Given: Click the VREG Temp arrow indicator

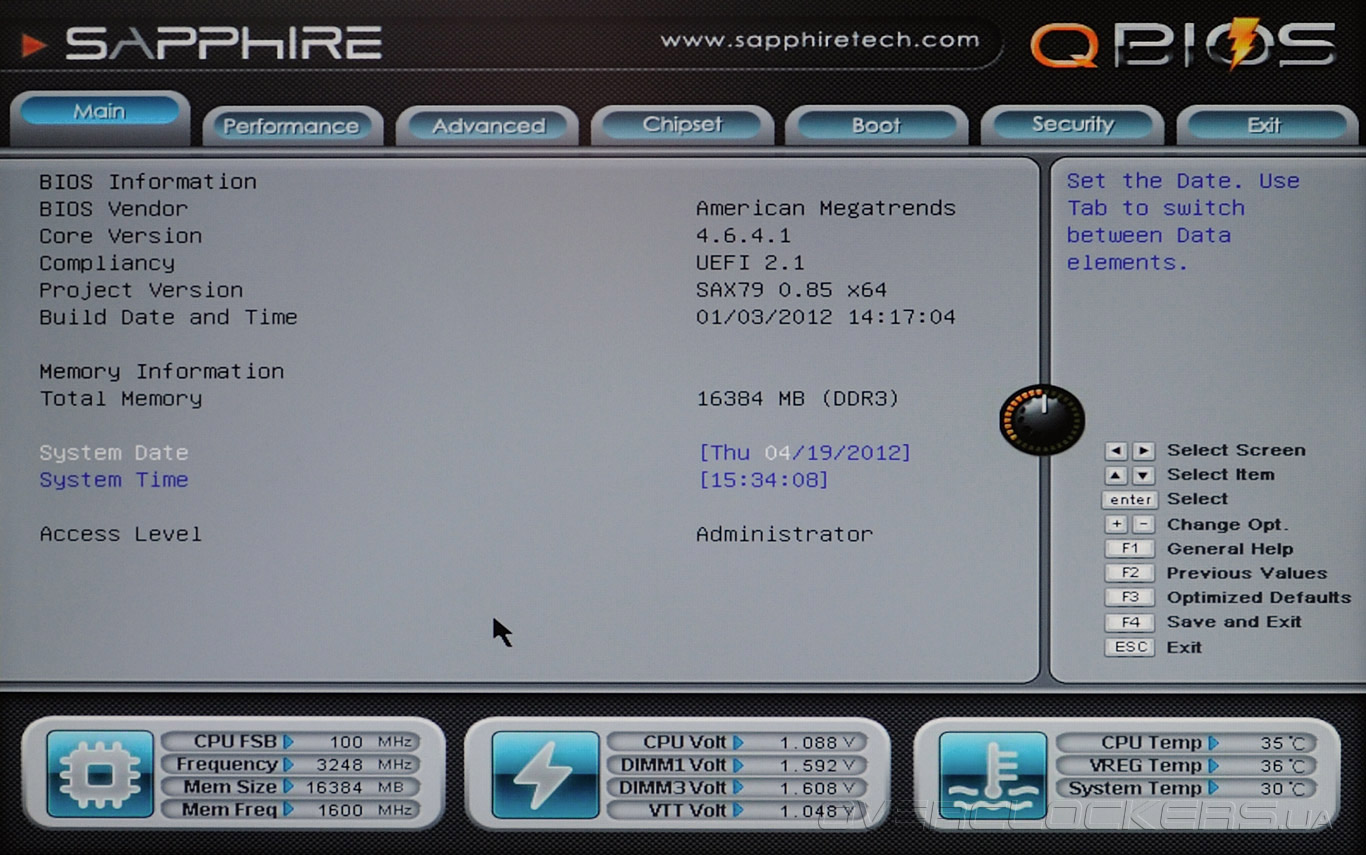Looking at the screenshot, I should [1213, 766].
